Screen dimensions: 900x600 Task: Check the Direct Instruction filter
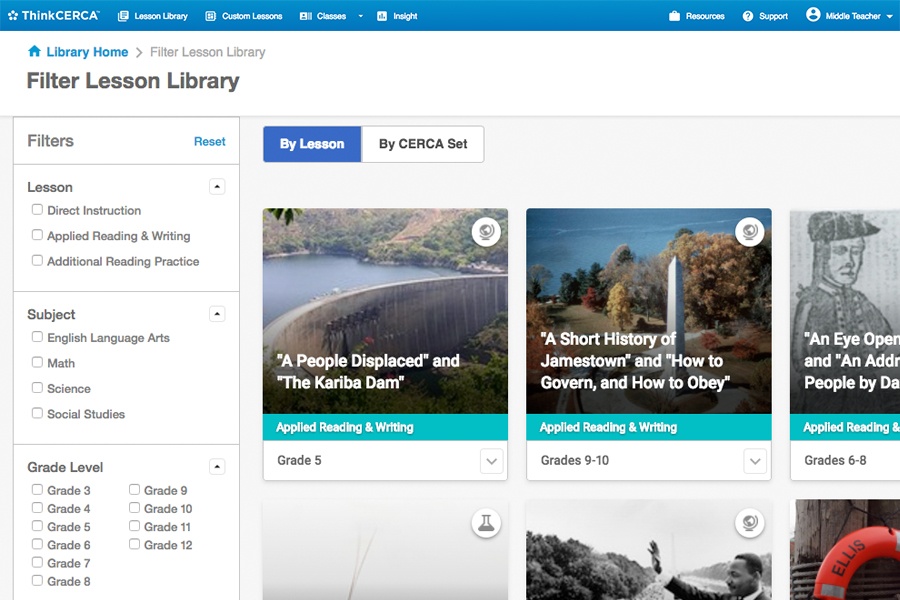(37, 210)
